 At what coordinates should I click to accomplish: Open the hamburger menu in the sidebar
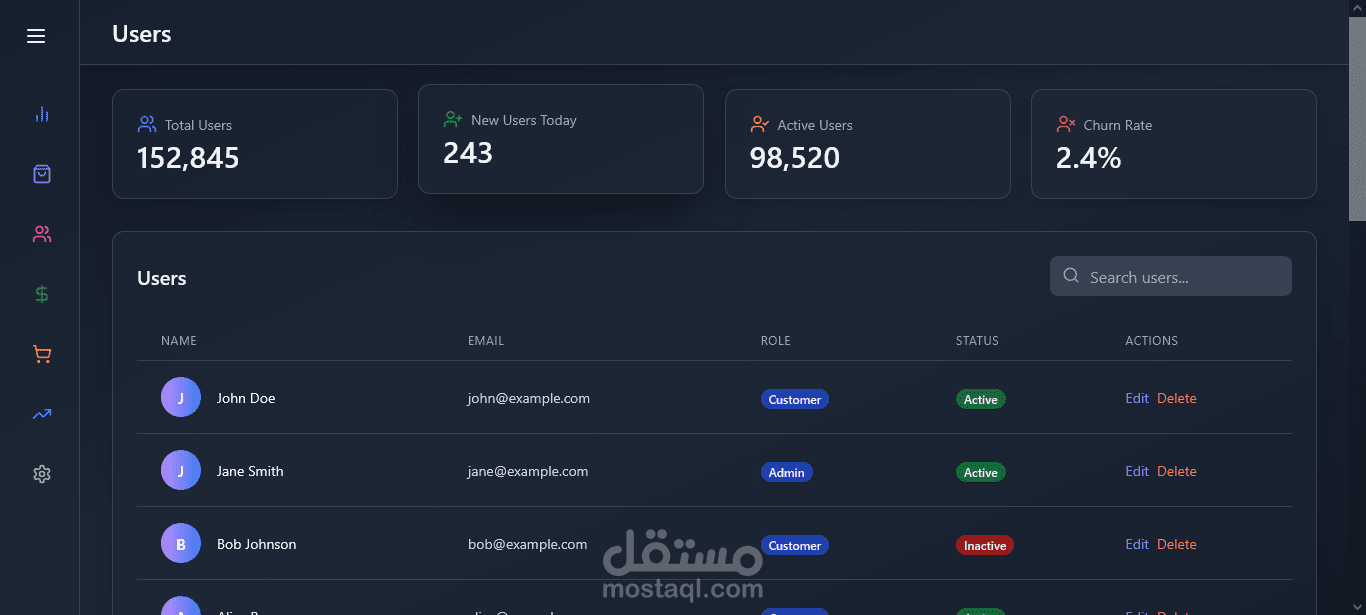[36, 36]
